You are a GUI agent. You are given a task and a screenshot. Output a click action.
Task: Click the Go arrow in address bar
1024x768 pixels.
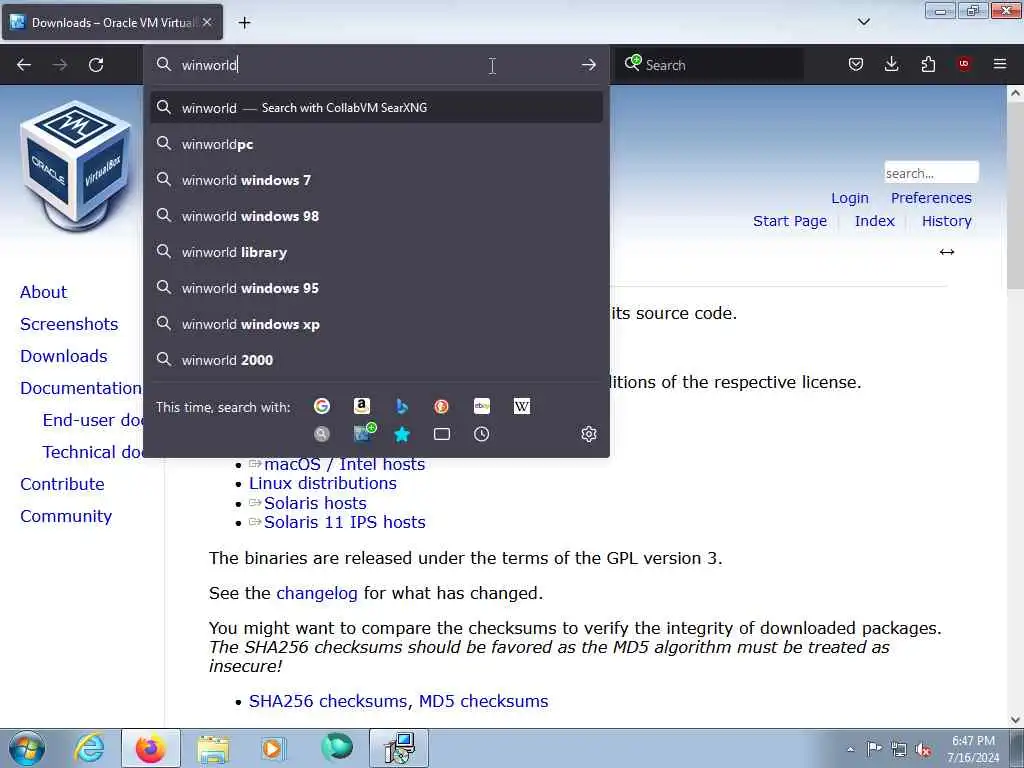(588, 65)
